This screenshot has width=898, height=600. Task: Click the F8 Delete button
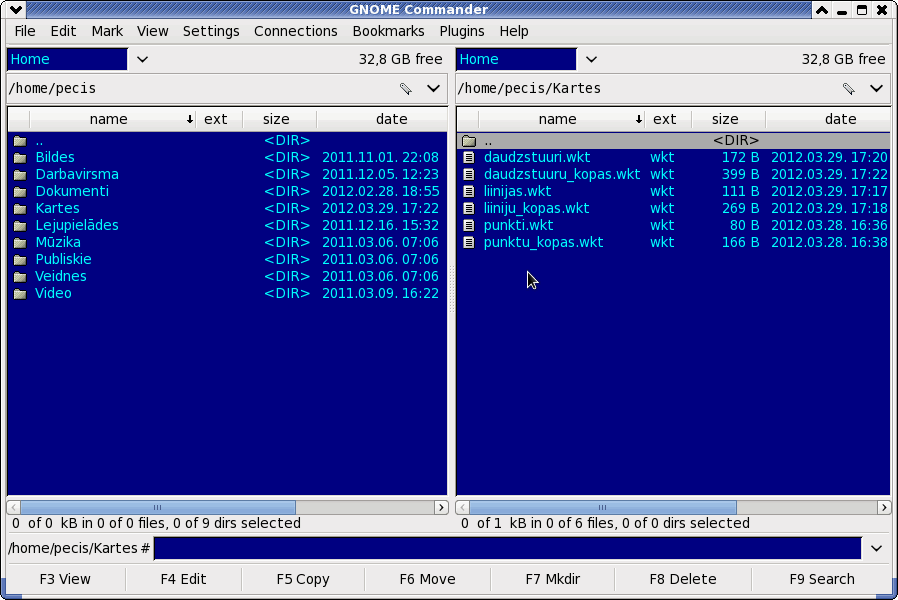coord(683,579)
